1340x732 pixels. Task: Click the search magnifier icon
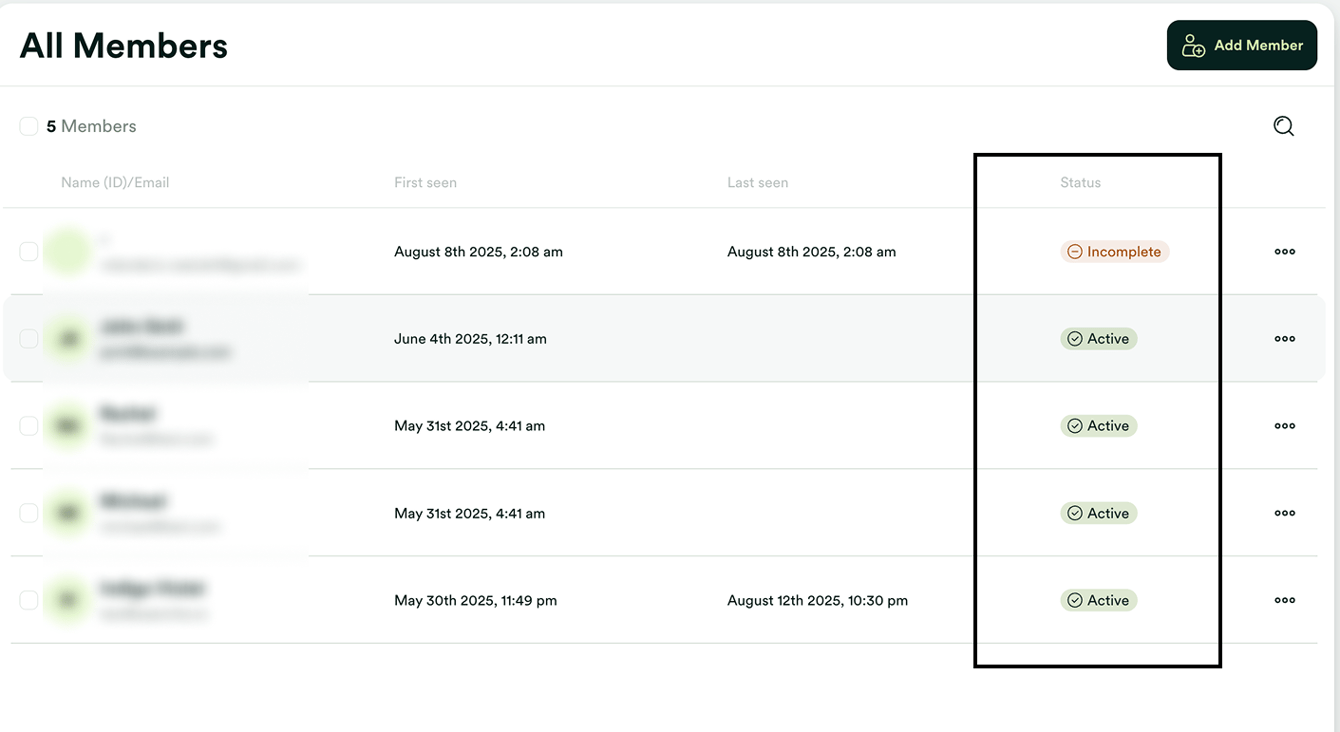tap(1283, 126)
